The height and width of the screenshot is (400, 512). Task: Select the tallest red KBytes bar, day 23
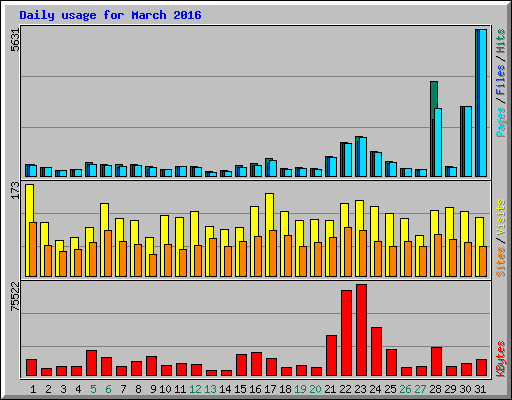361,330
